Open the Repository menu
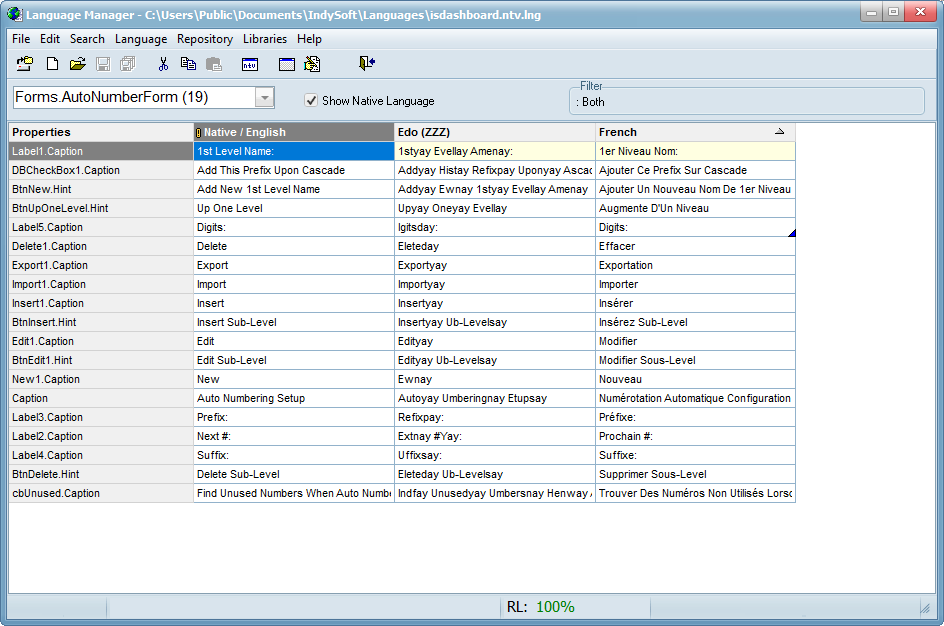This screenshot has width=944, height=626. (204, 39)
